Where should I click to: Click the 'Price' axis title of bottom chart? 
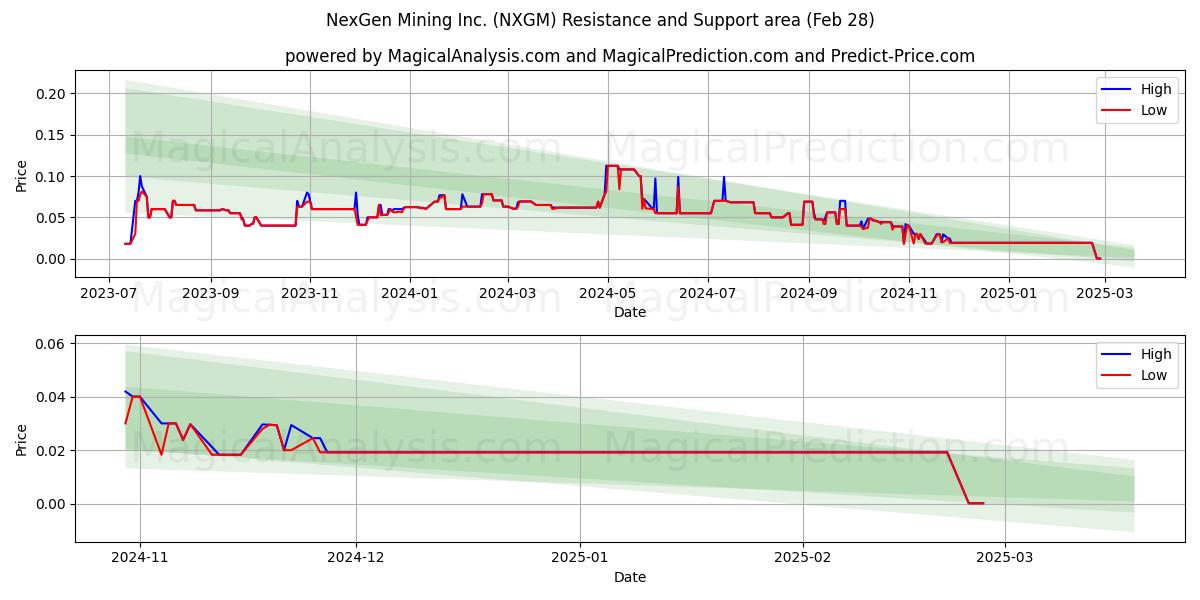point(22,439)
